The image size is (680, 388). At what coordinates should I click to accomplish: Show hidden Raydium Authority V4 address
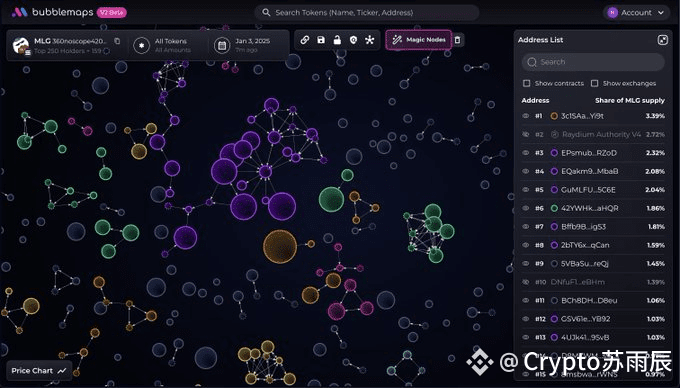526,134
